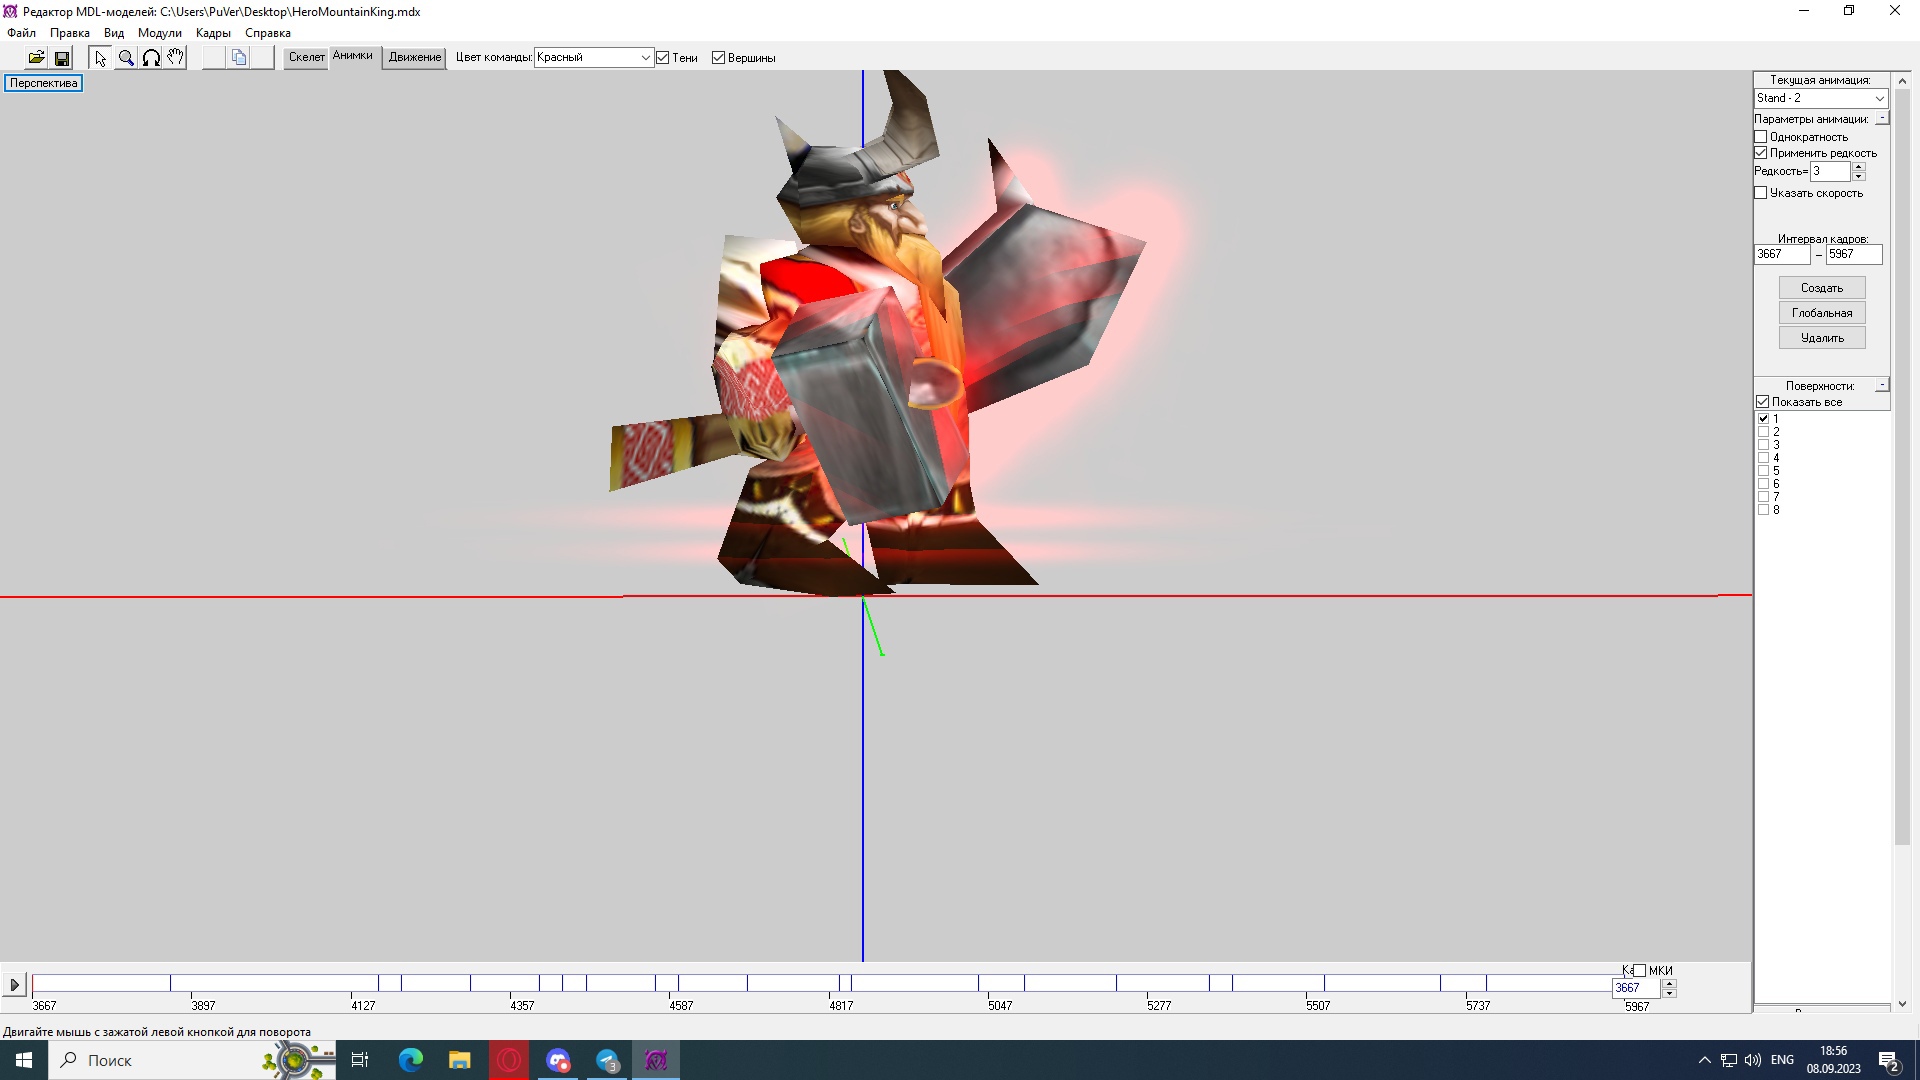Click the save floppy disk icon
This screenshot has width=1920, height=1080.
62,58
